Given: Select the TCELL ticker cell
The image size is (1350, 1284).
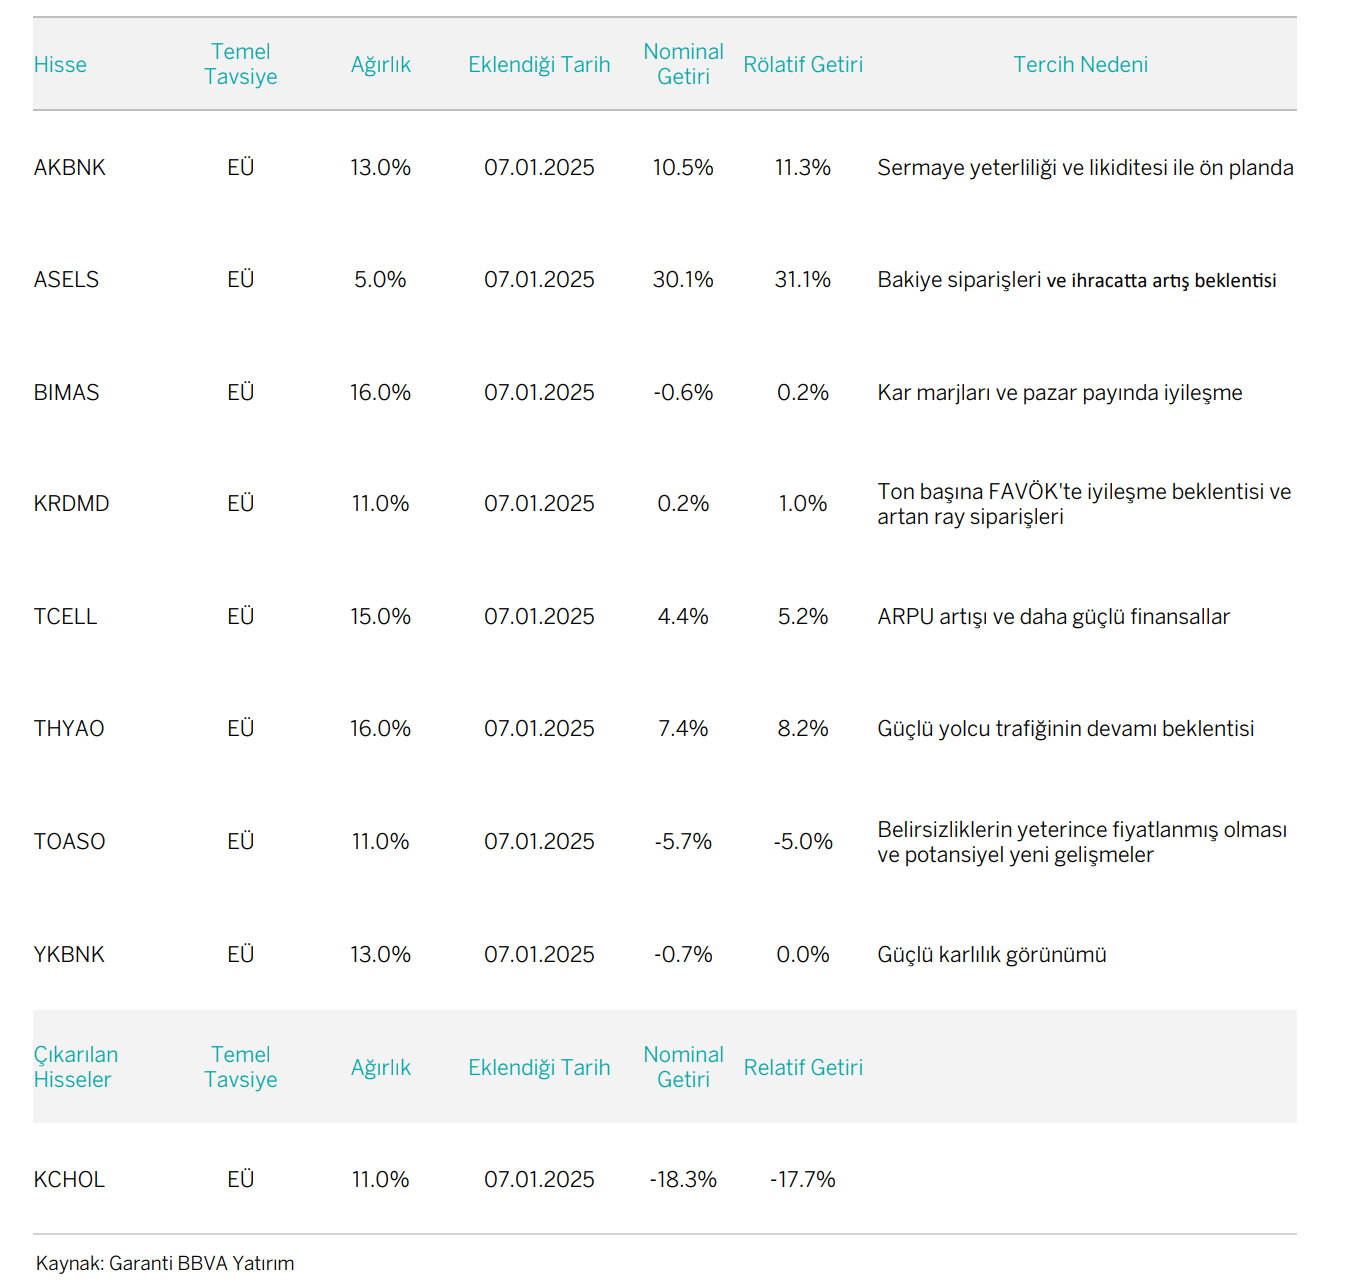Looking at the screenshot, I should coord(65,617).
